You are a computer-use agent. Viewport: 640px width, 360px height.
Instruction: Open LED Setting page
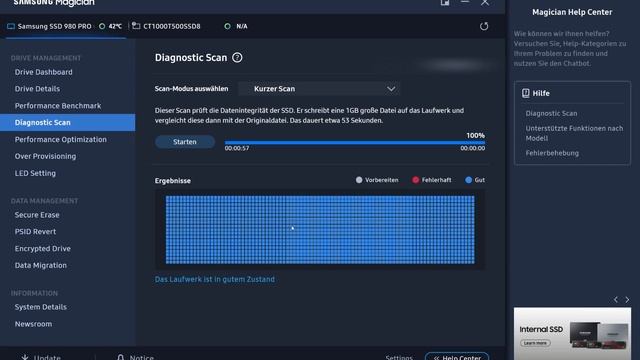tap(35, 173)
